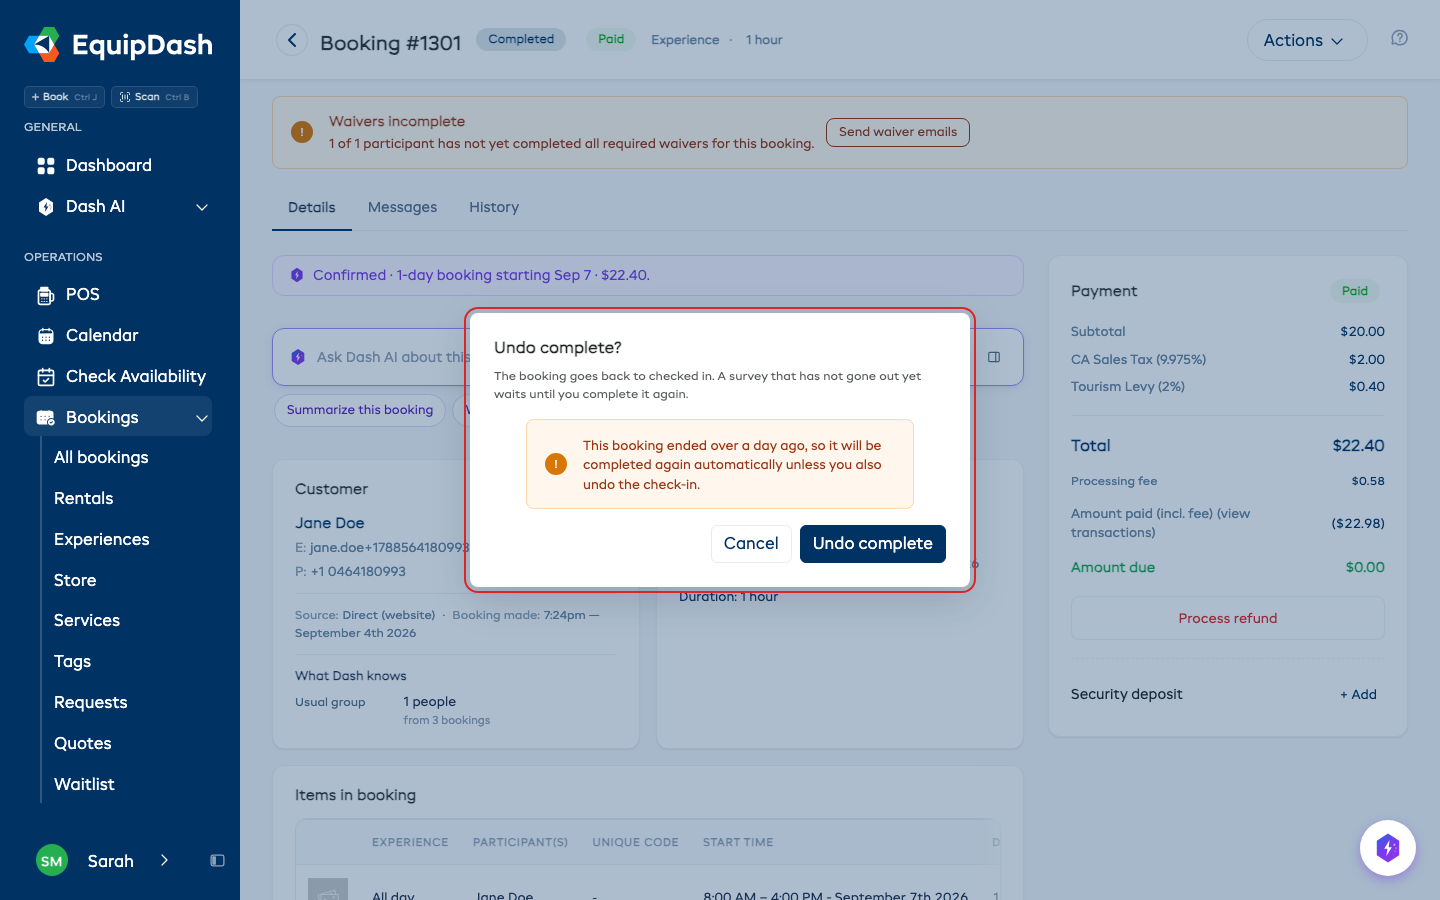Screen dimensions: 1440x900
Task: Click Summarize this booking chip
Action: (360, 410)
